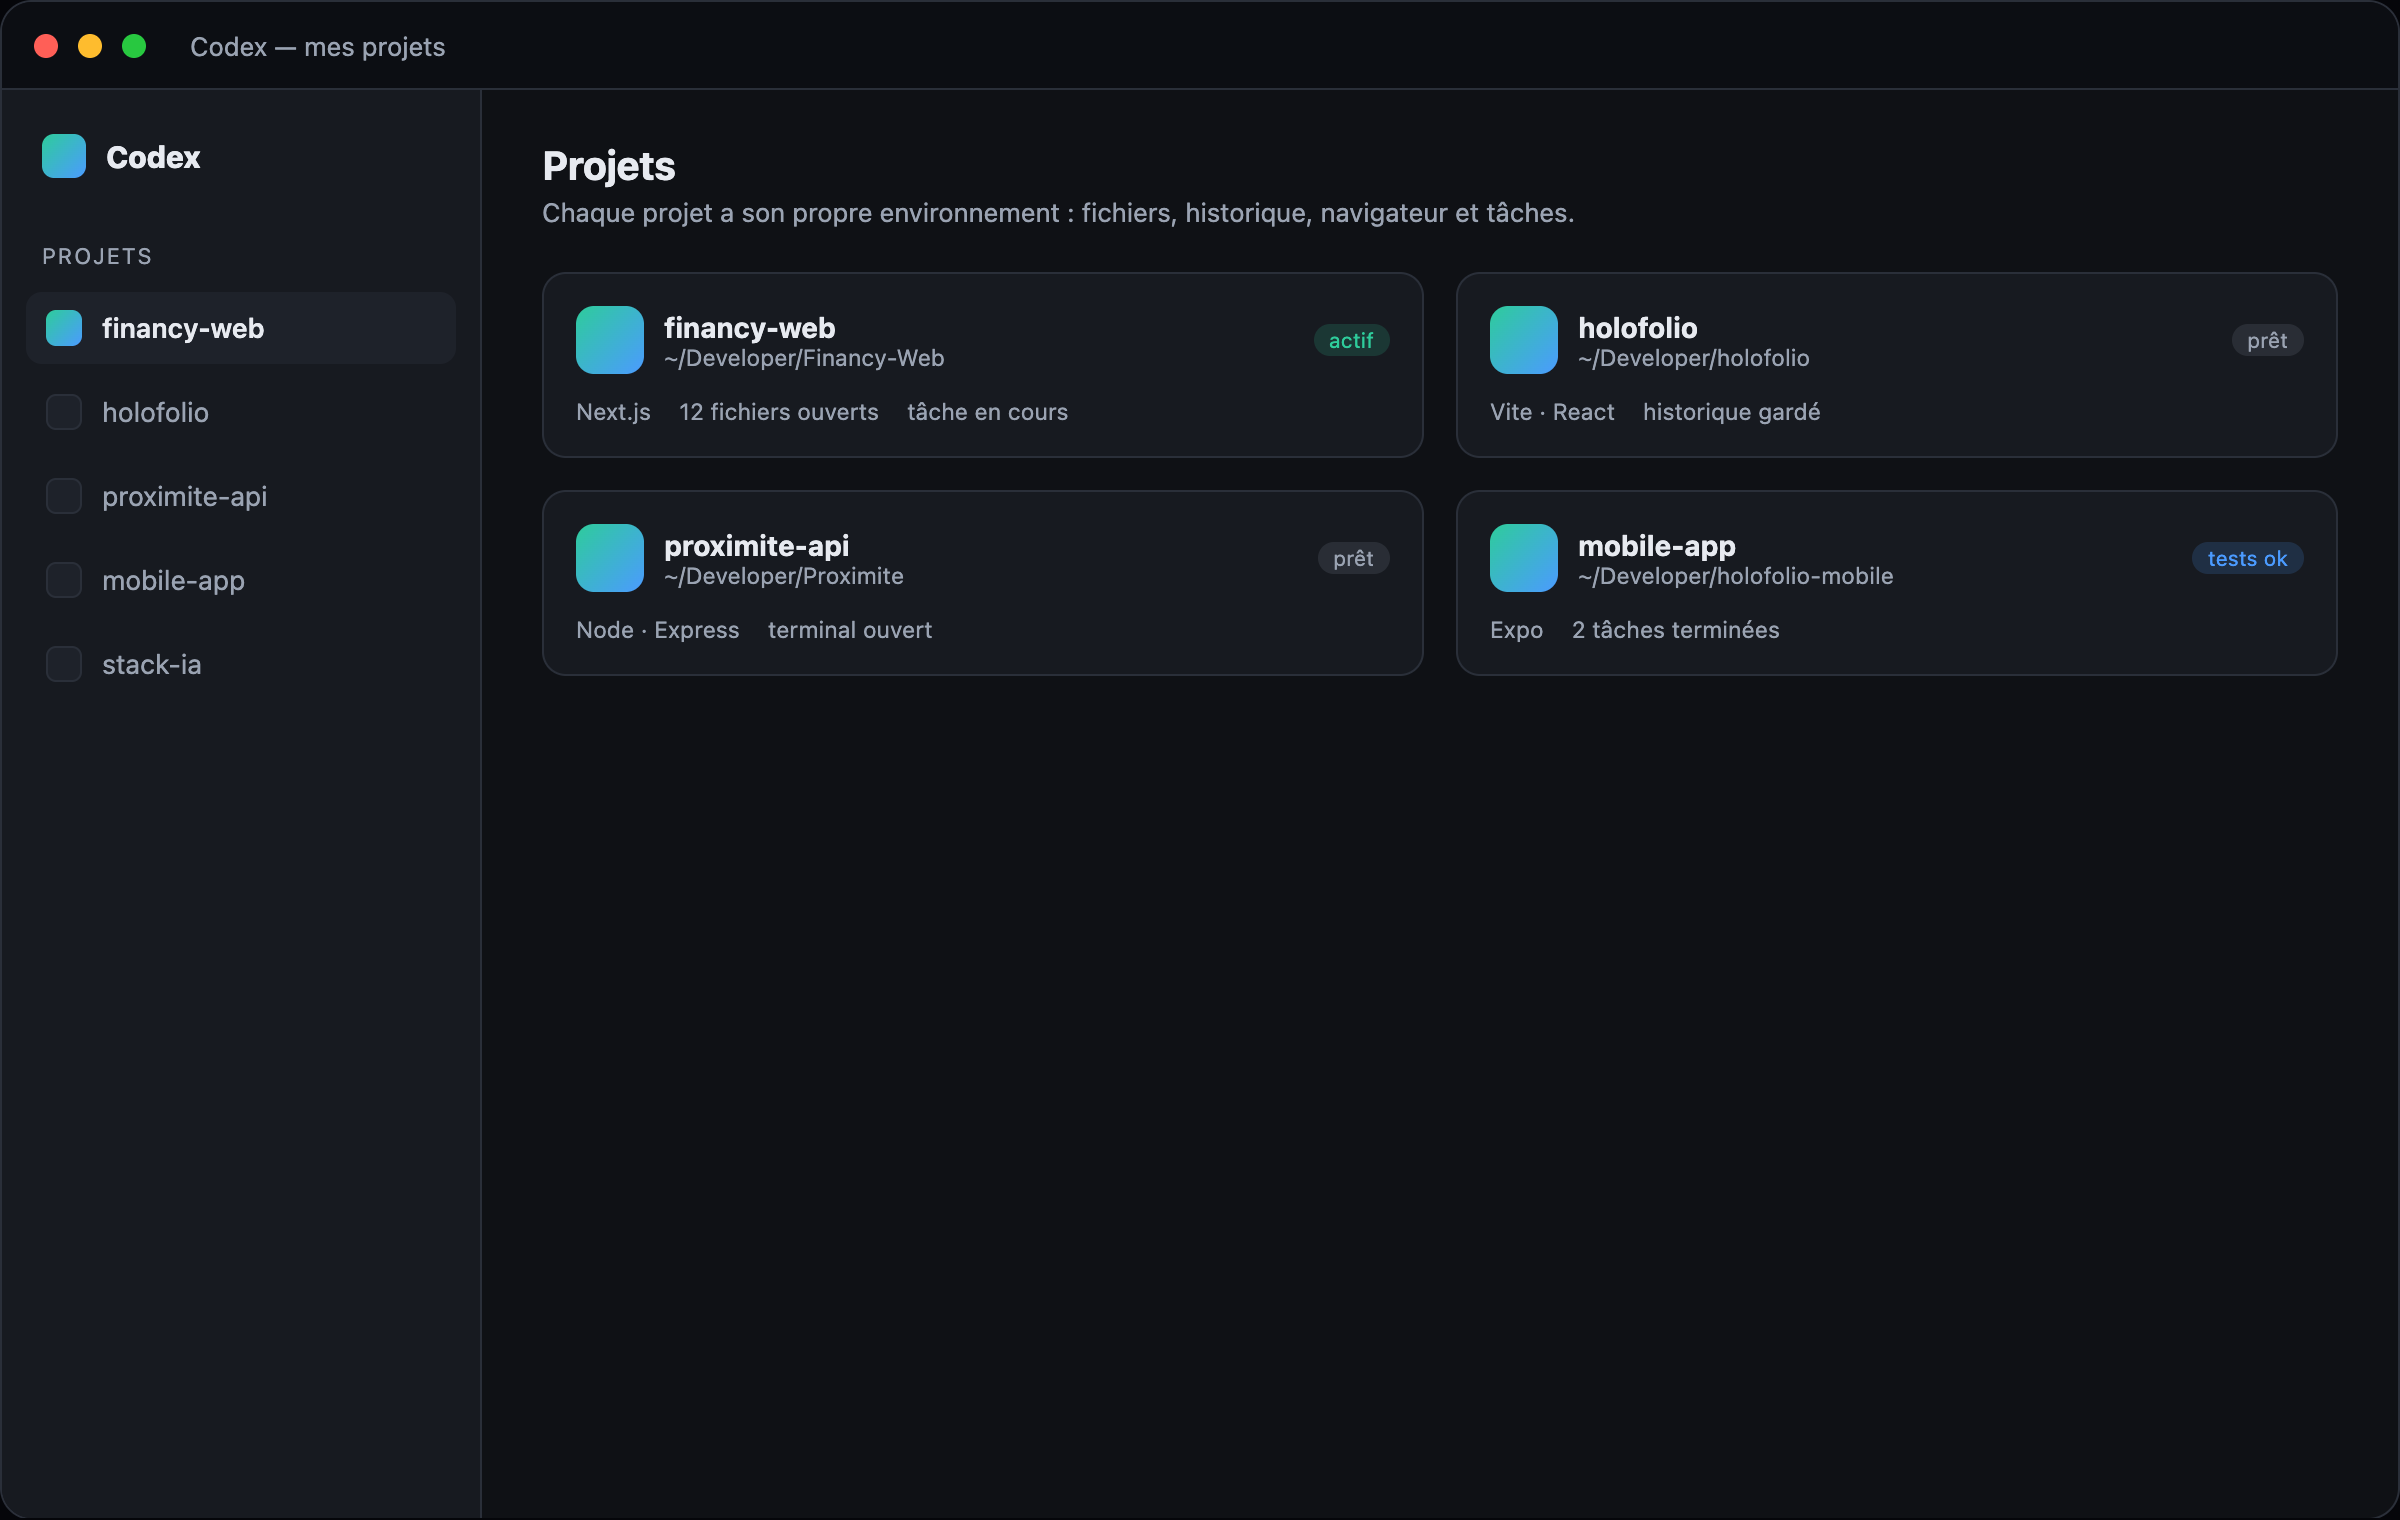Click the financy-web card gradient icon

tap(610, 340)
